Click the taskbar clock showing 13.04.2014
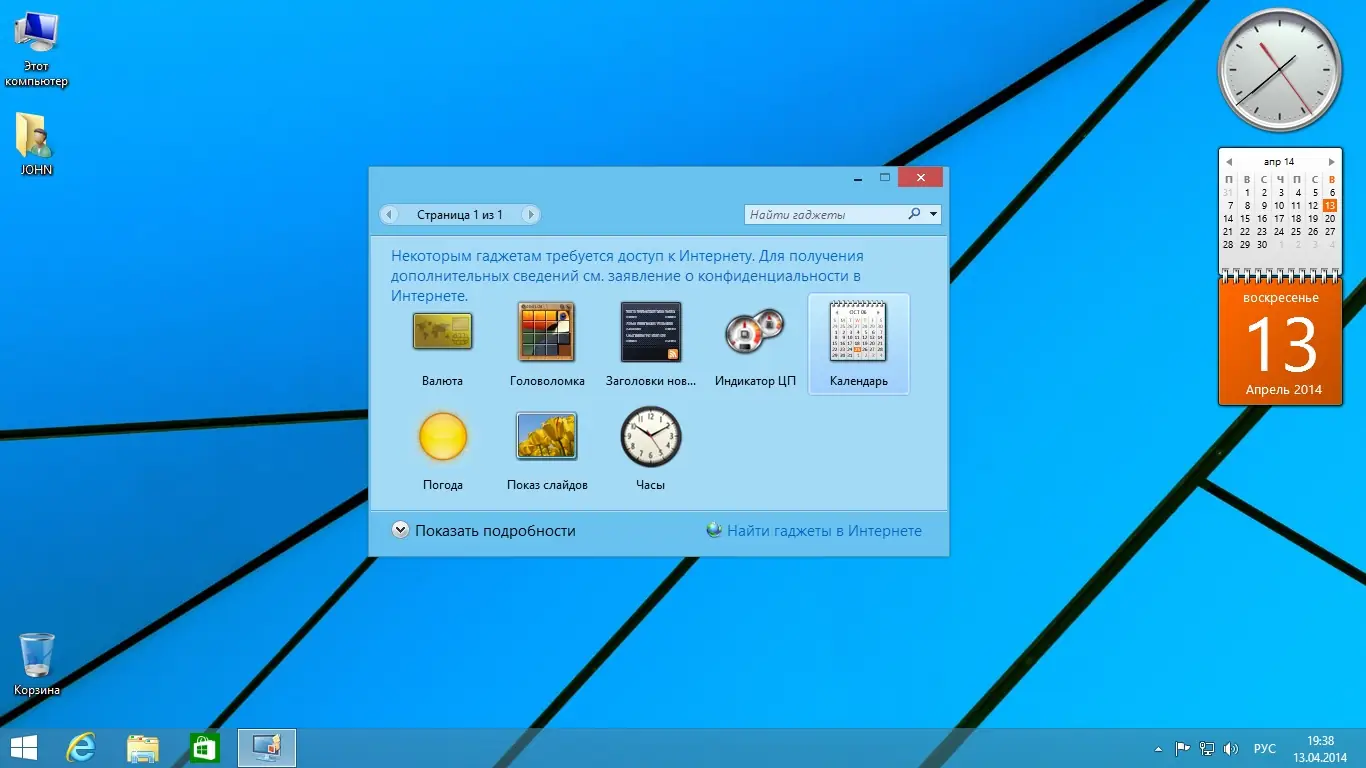Image resolution: width=1366 pixels, height=768 pixels. coord(1322,747)
